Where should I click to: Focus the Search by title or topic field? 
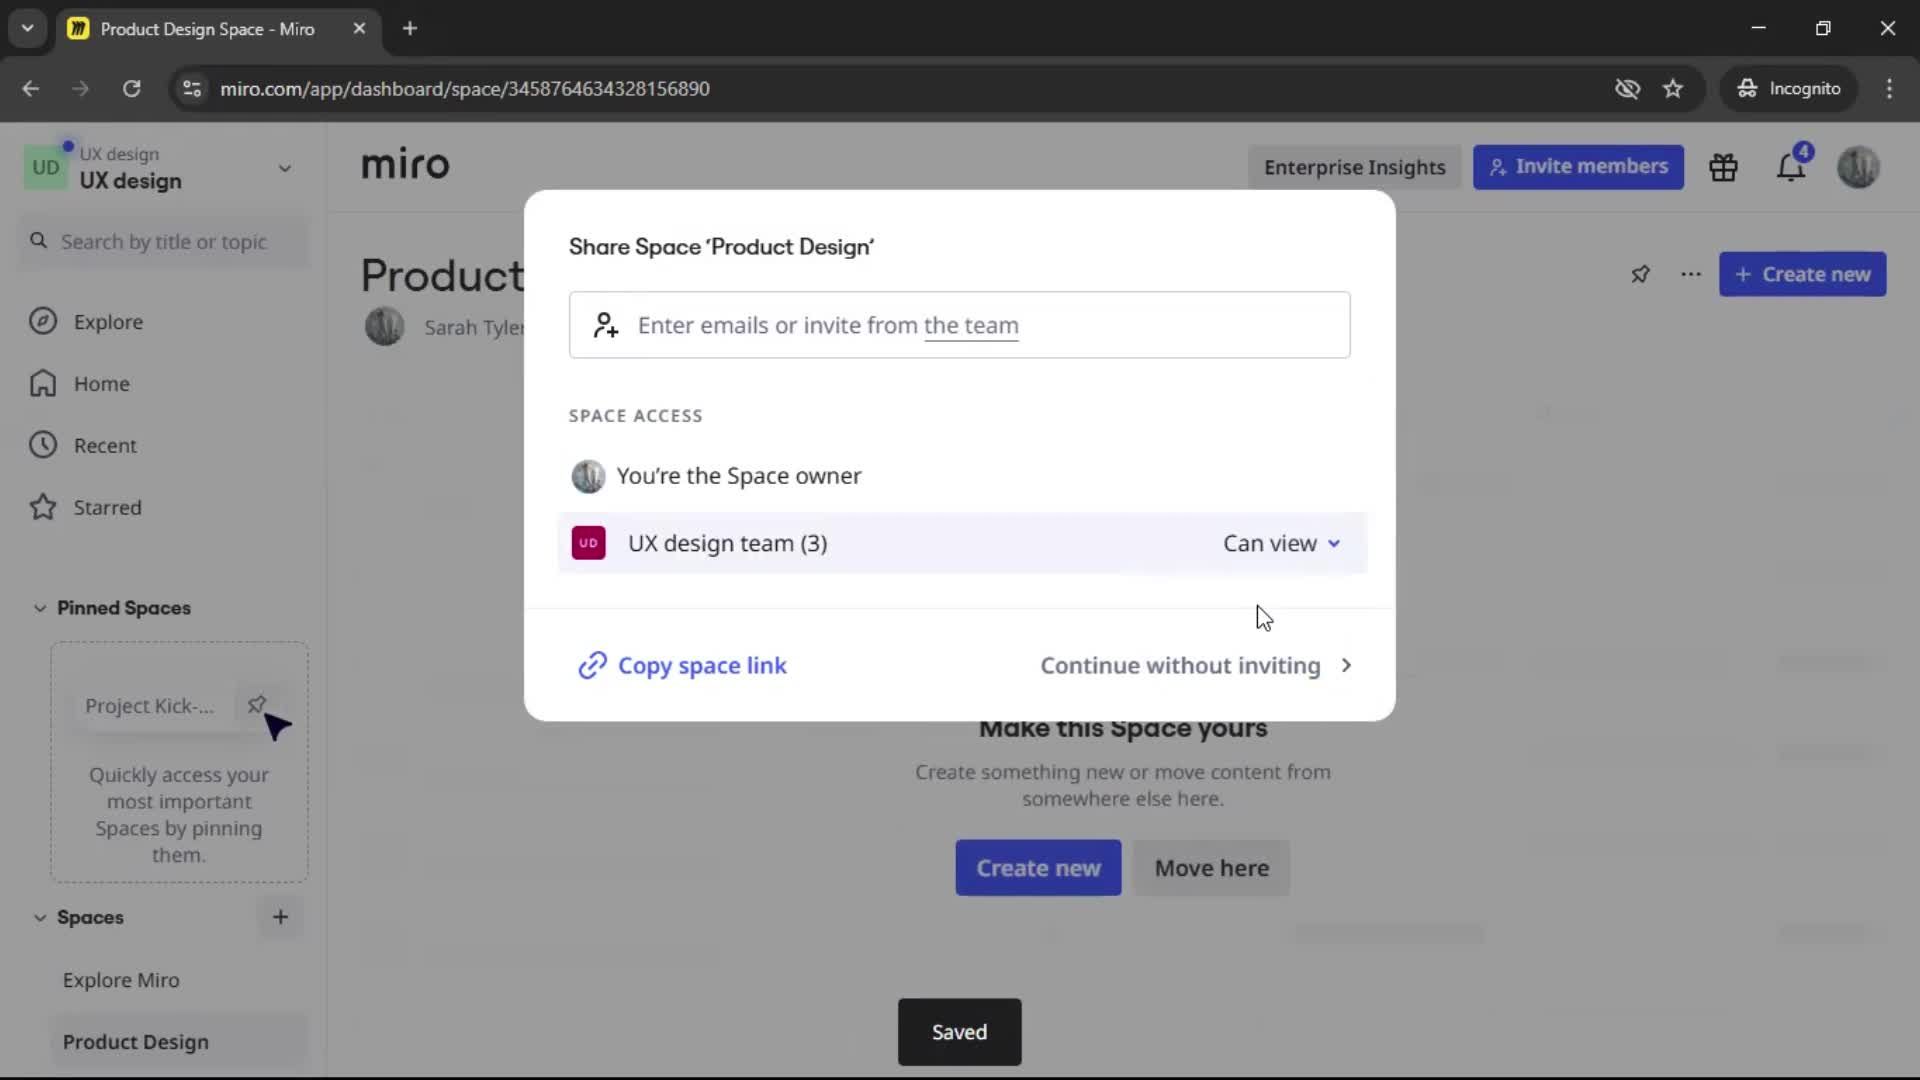pyautogui.click(x=164, y=242)
